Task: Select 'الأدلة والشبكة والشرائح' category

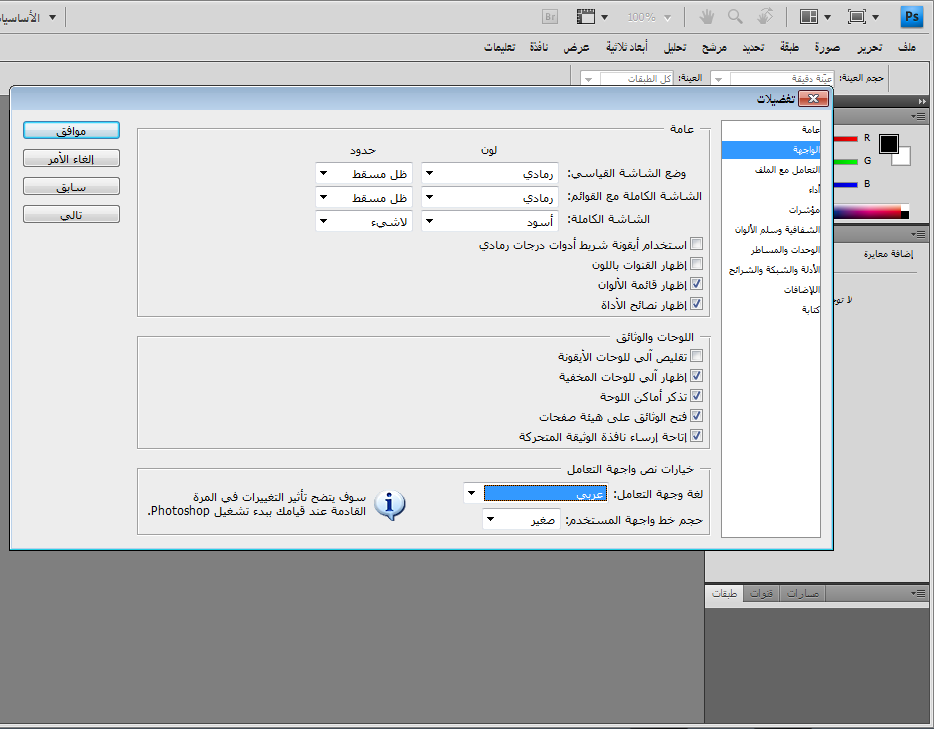Action: pyautogui.click(x=771, y=270)
